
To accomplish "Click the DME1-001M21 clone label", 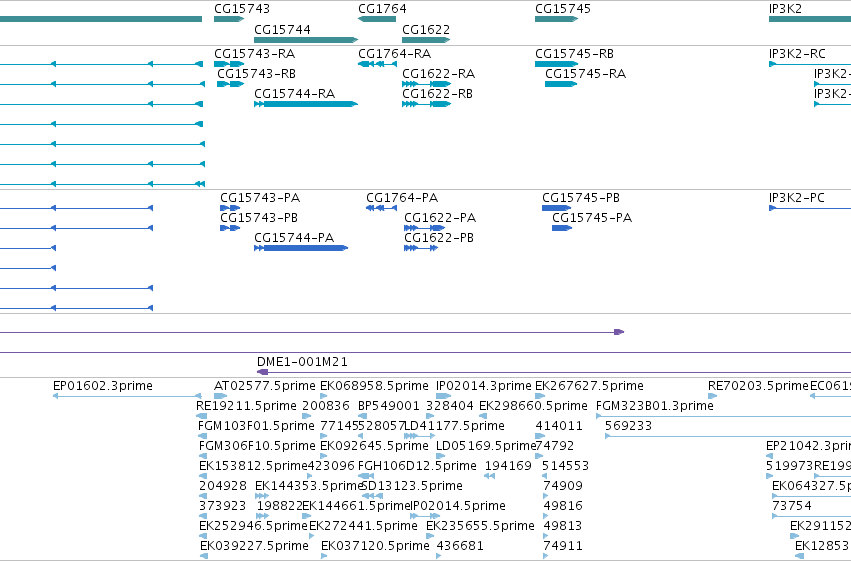I will [302, 361].
